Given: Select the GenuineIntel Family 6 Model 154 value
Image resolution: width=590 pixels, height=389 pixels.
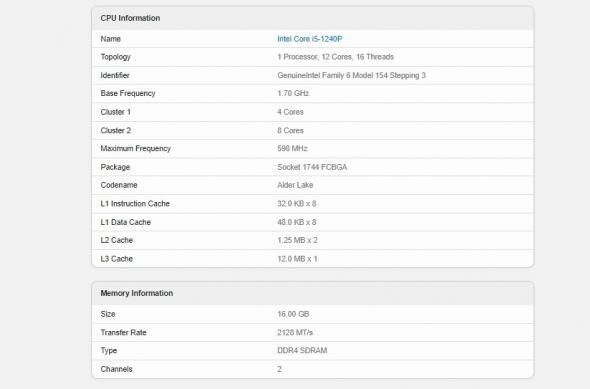Looking at the screenshot, I should (x=351, y=75).
